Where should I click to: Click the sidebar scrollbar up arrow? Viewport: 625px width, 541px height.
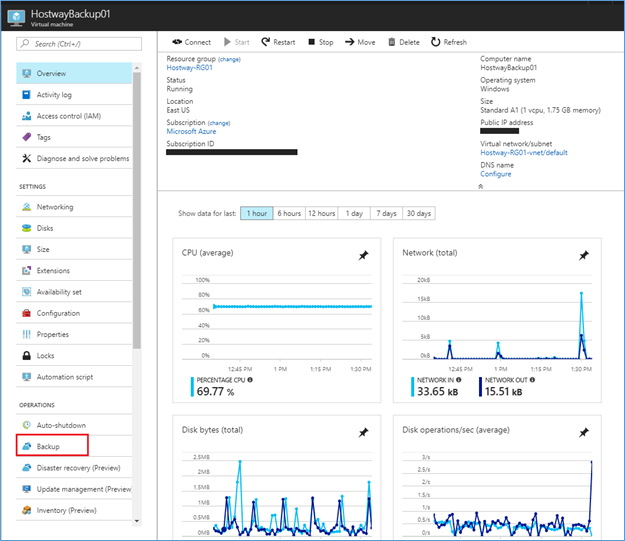point(137,68)
